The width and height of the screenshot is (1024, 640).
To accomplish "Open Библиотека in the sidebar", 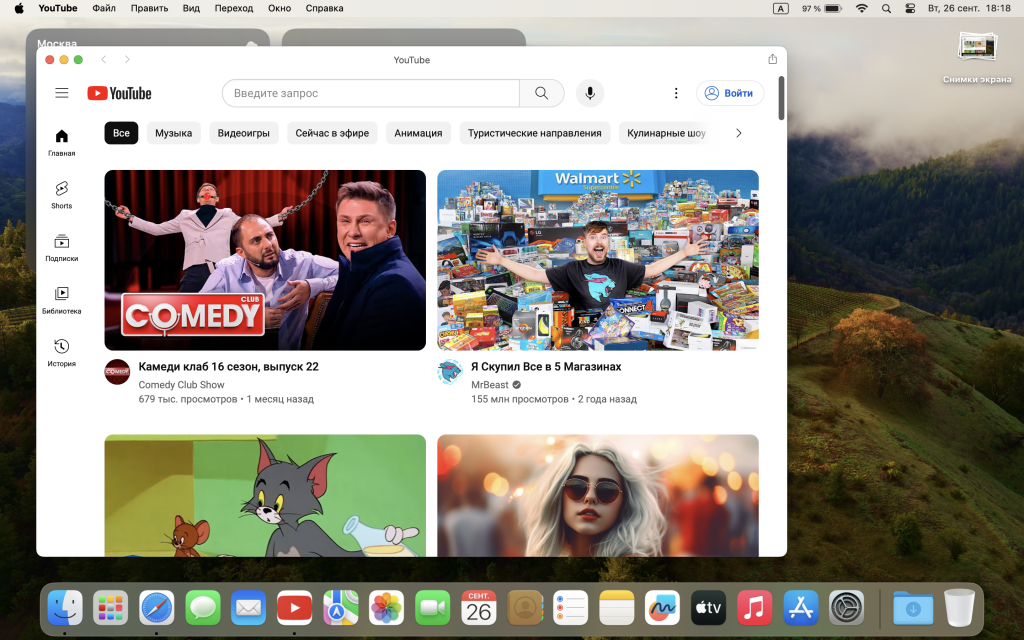I will pyautogui.click(x=62, y=299).
